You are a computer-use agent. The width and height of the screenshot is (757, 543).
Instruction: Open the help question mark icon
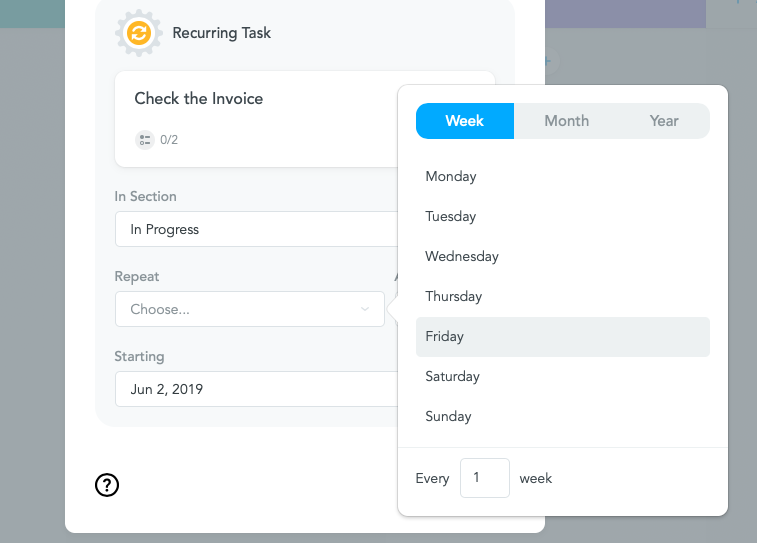(x=107, y=485)
